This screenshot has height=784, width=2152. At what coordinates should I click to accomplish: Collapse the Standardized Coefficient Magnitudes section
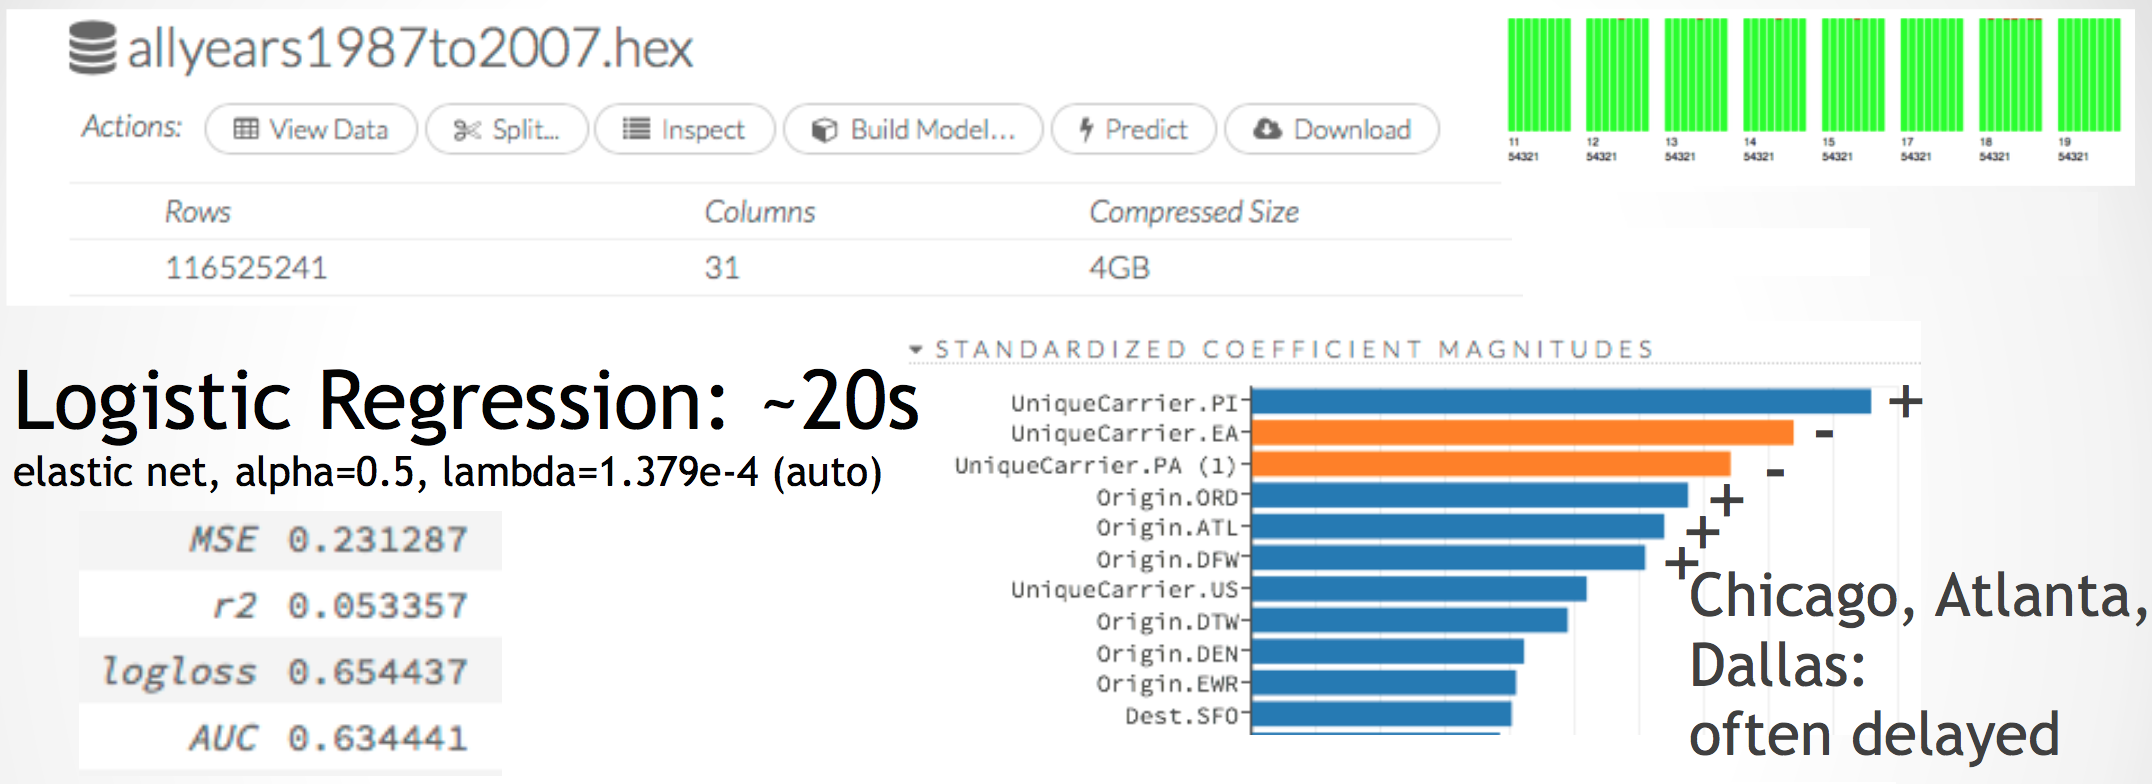coord(915,349)
